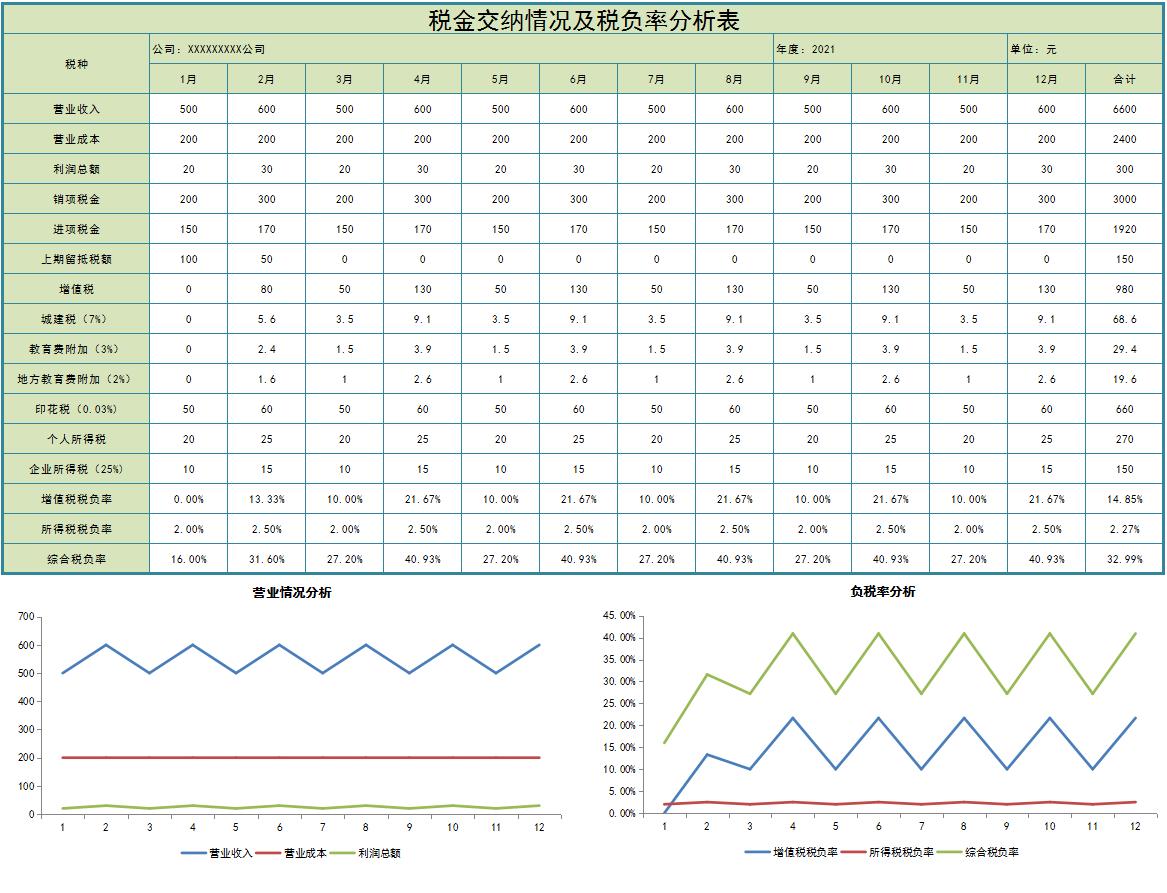The height and width of the screenshot is (893, 1167).
Task: Select the 单位: 元 cell
Action: coord(1035,47)
